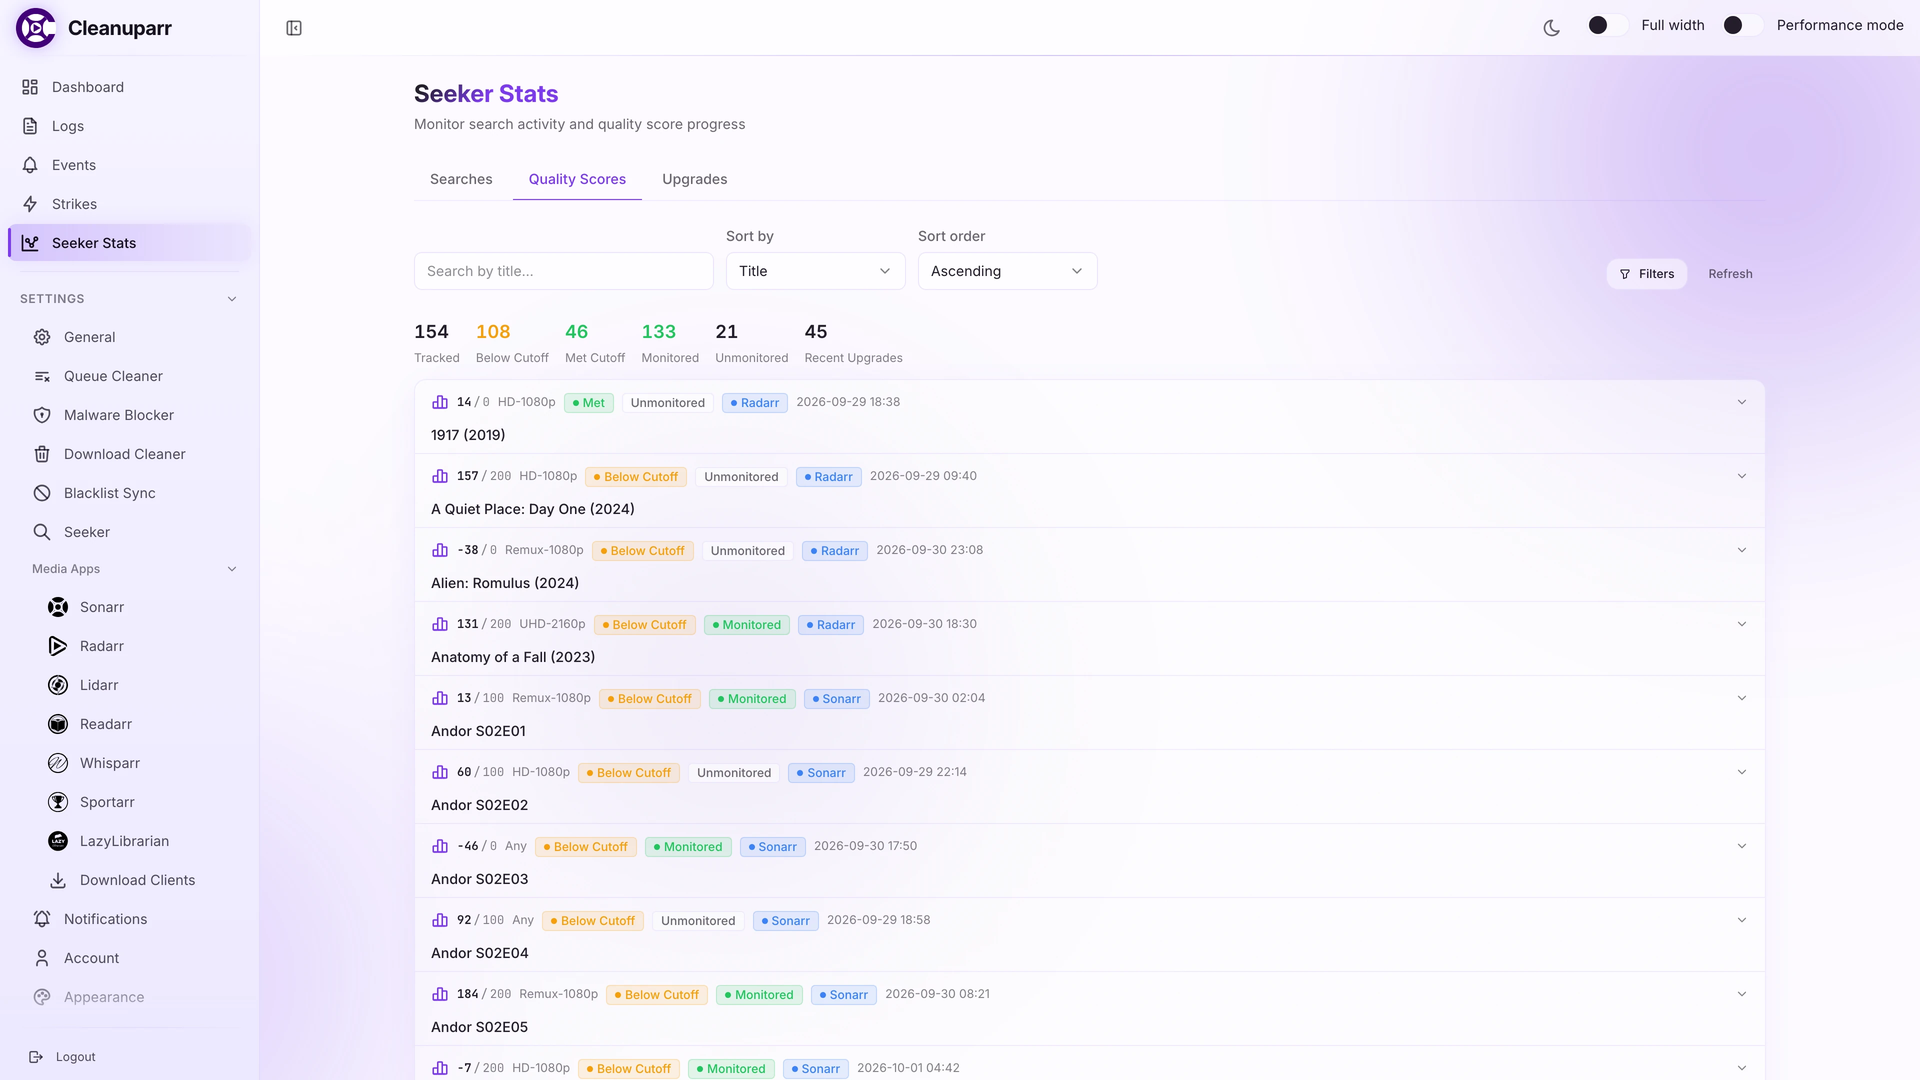Toggle Performance mode switch

pos(1743,25)
